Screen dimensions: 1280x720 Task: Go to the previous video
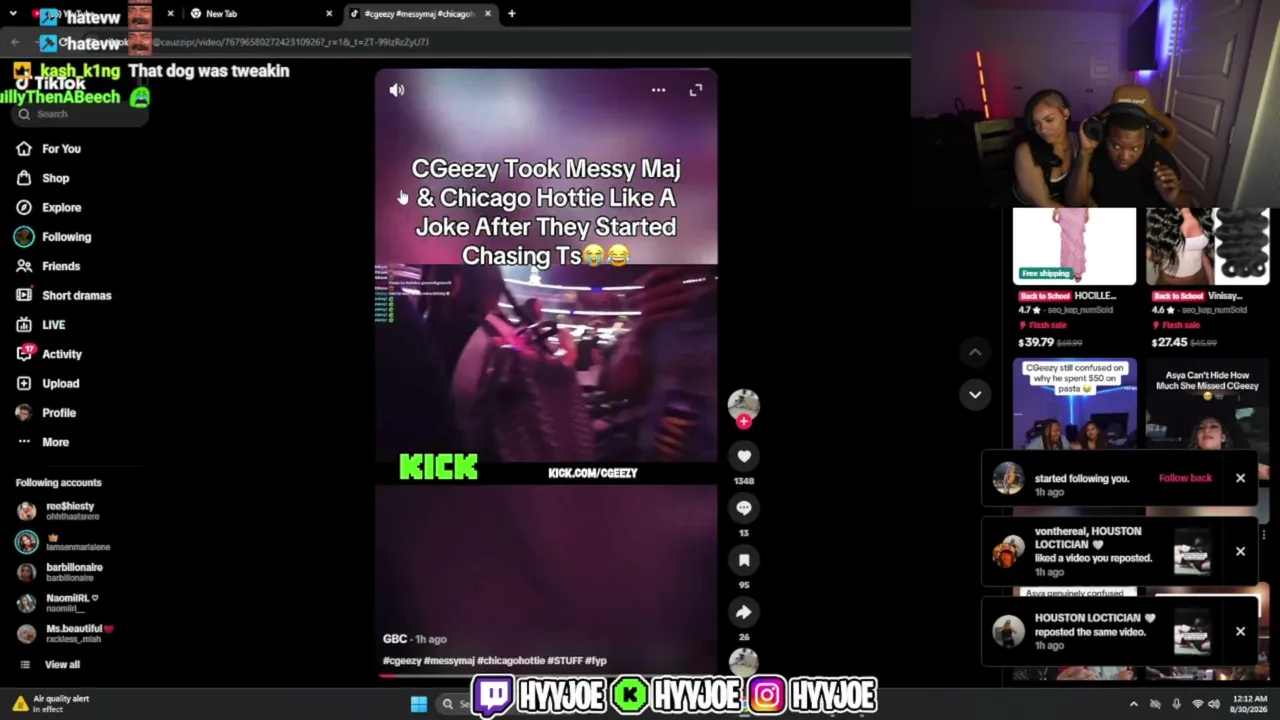point(975,352)
